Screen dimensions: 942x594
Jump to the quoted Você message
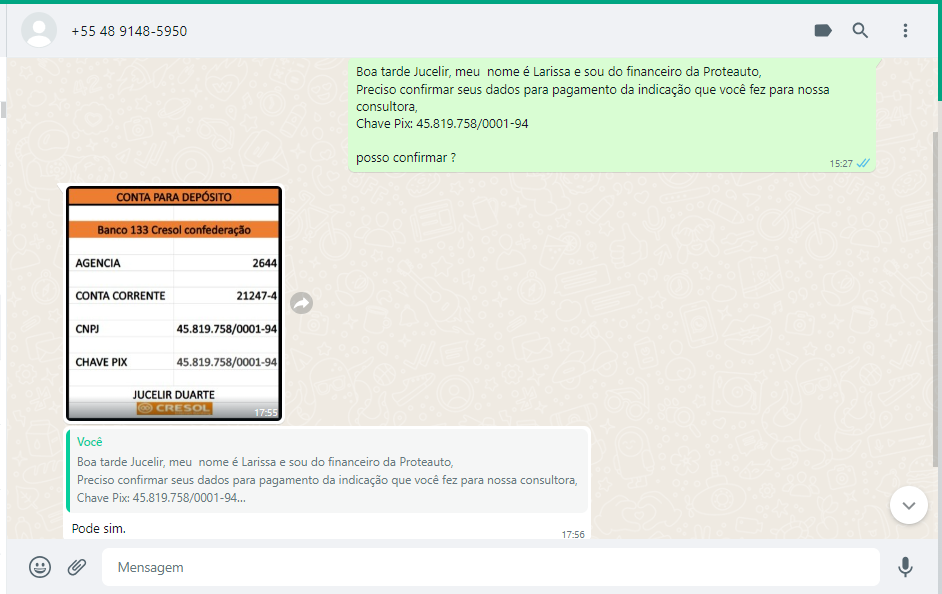point(326,471)
